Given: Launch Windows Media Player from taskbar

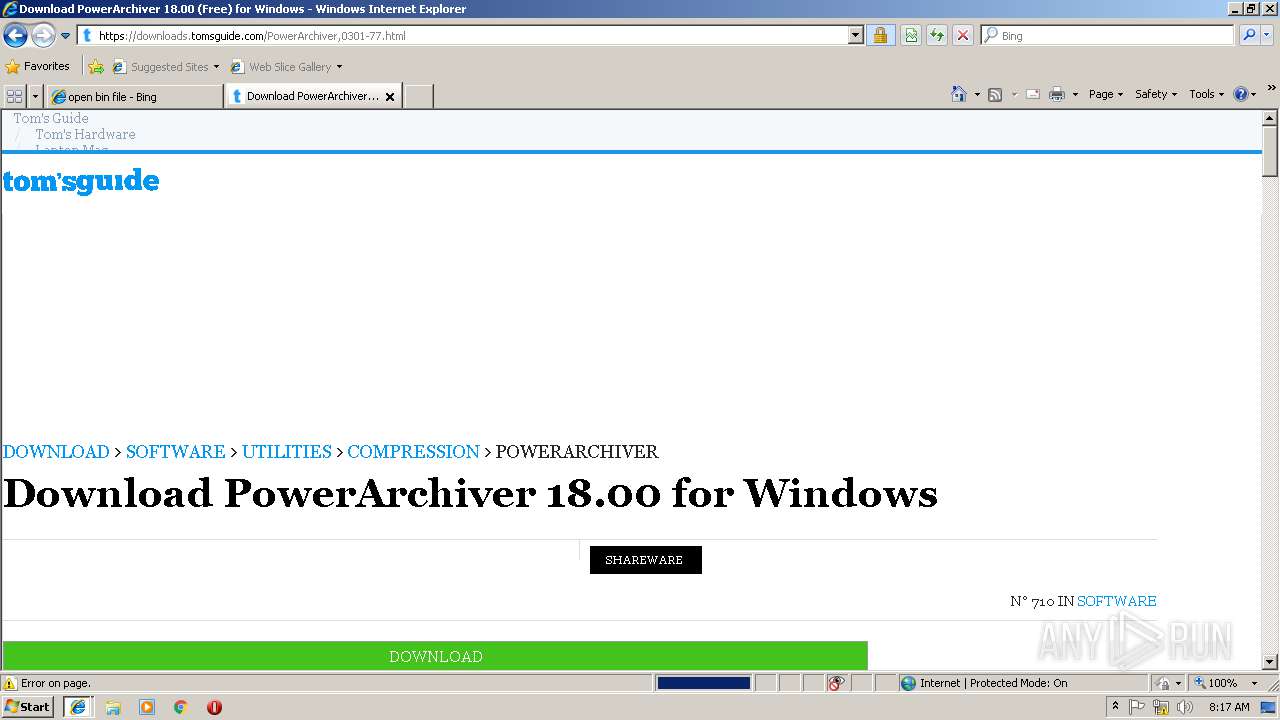Looking at the screenshot, I should pyautogui.click(x=147, y=707).
